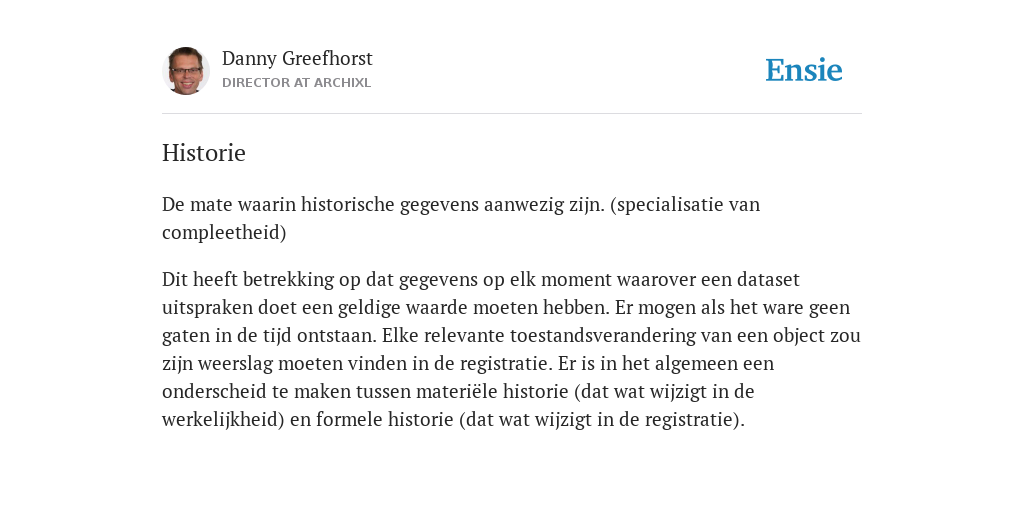Click the word onderscheid in the paragraph
1024x512 pixels.
tap(210, 392)
